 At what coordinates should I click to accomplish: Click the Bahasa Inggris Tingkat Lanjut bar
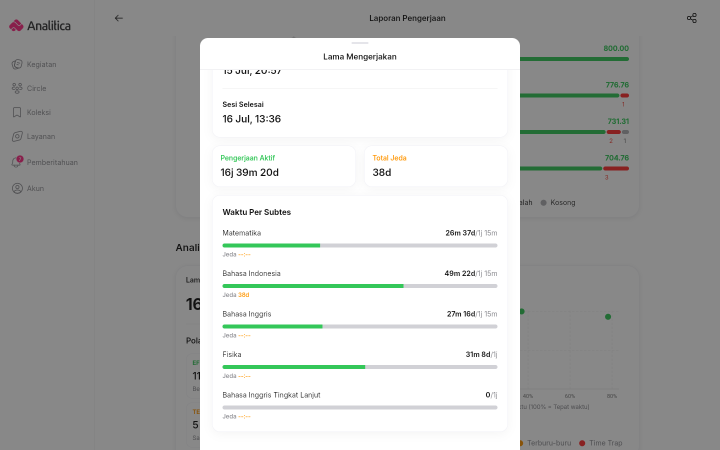click(360, 407)
